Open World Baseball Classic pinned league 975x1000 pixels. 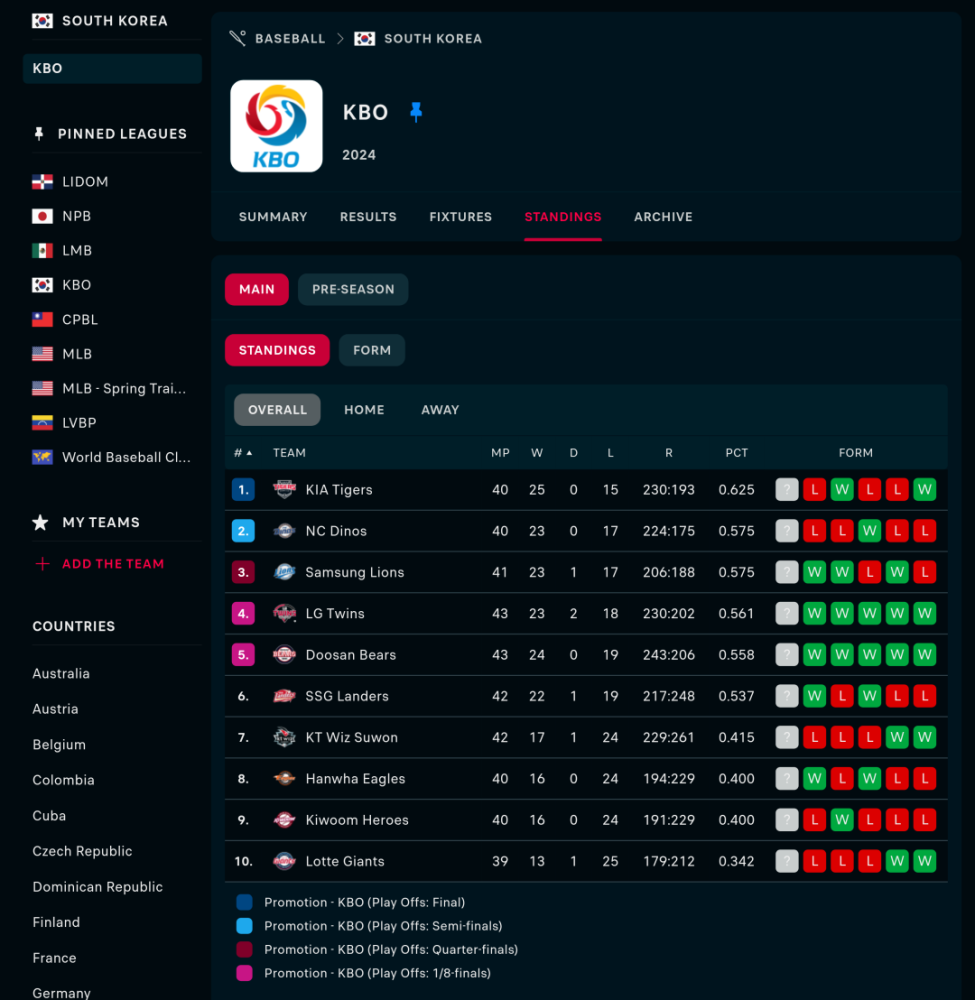tap(126, 457)
